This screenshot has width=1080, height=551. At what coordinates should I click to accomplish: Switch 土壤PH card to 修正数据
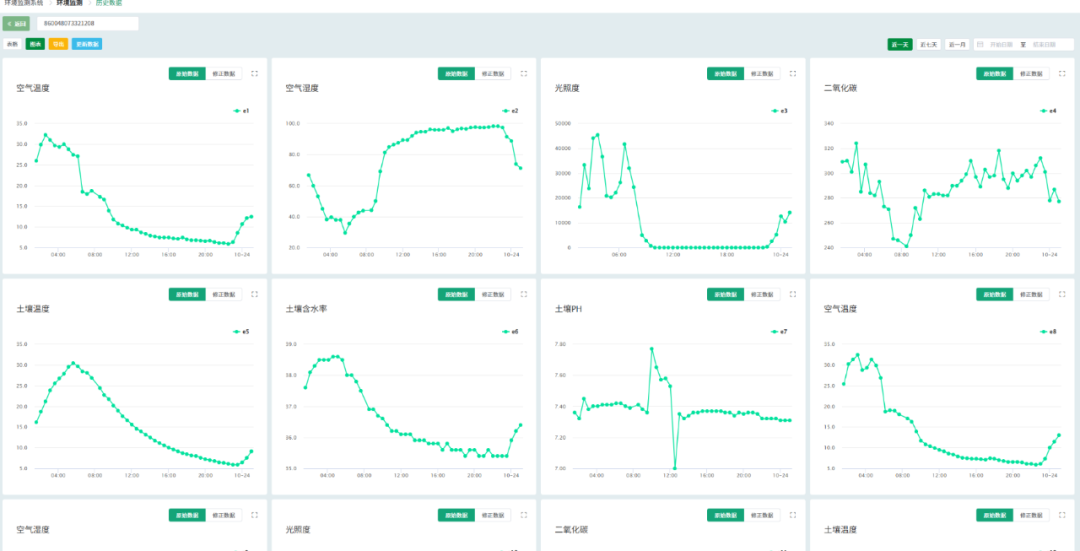click(x=762, y=294)
